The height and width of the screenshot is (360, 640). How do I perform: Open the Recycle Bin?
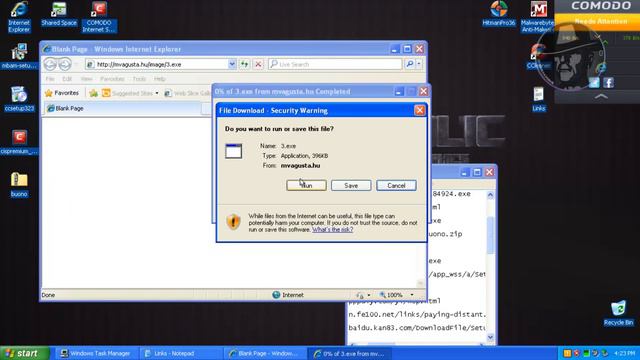(x=618, y=313)
